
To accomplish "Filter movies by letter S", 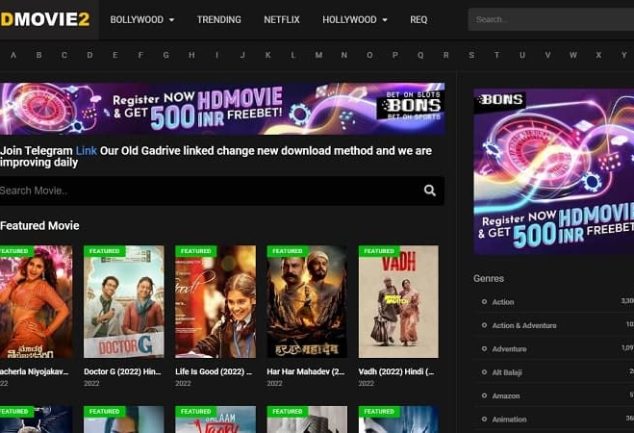I will (x=471, y=55).
